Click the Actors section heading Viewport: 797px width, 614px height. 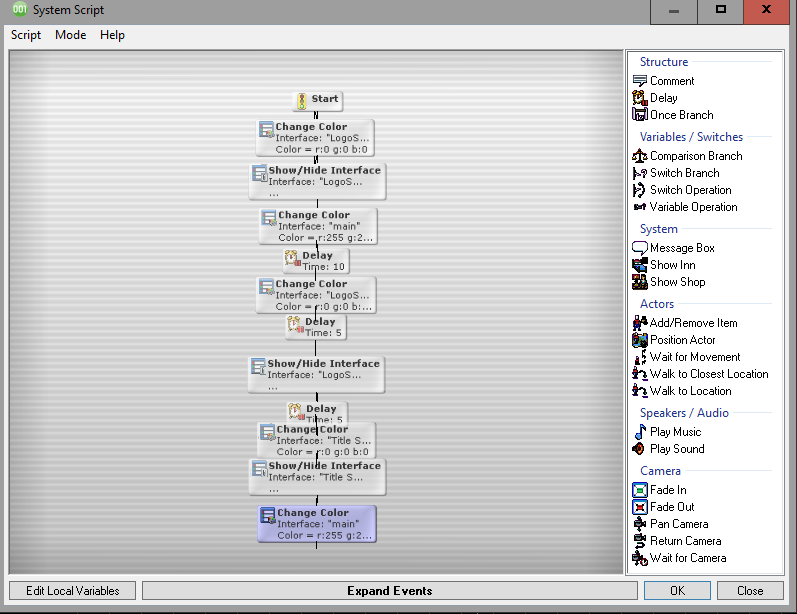pyautogui.click(x=657, y=304)
